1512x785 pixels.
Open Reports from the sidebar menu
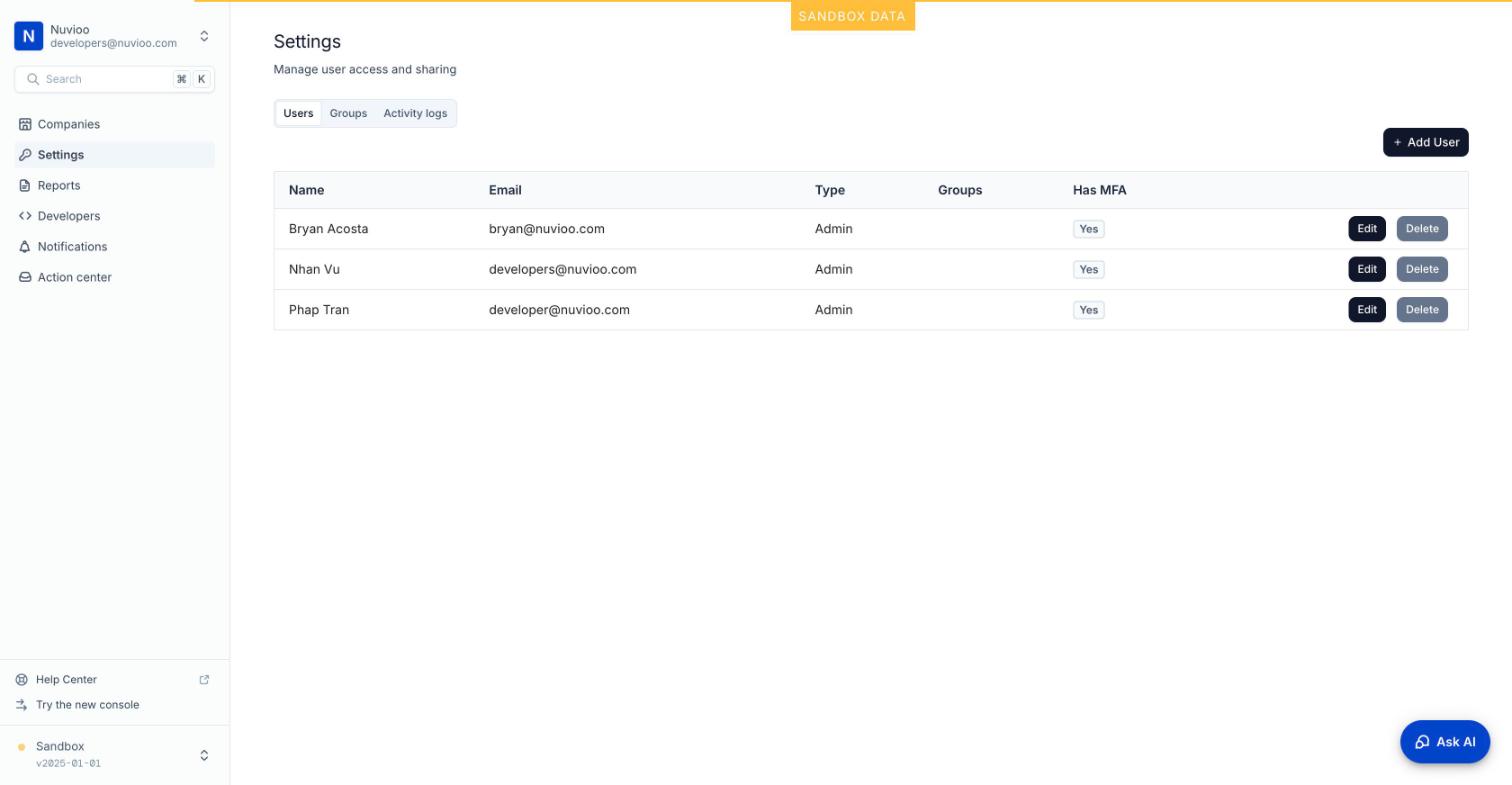coord(115,186)
